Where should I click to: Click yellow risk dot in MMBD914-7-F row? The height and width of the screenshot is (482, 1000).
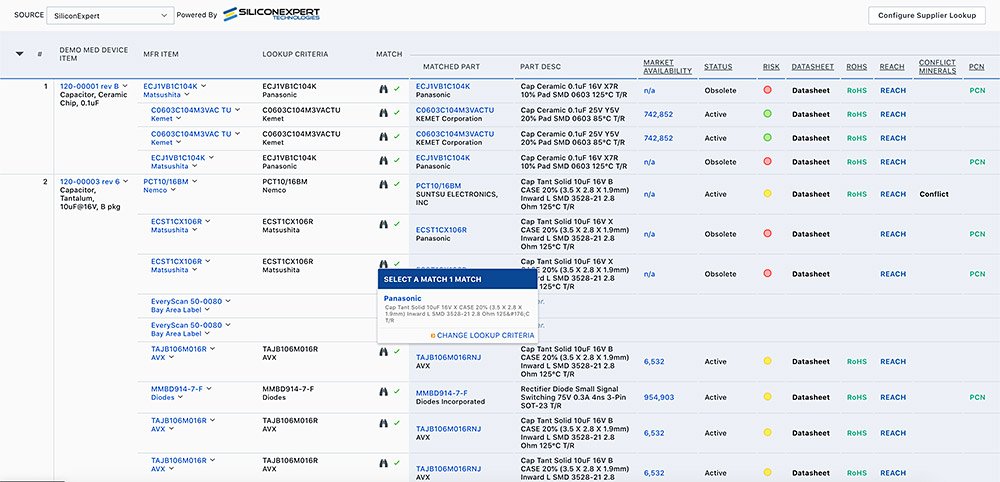click(x=767, y=397)
